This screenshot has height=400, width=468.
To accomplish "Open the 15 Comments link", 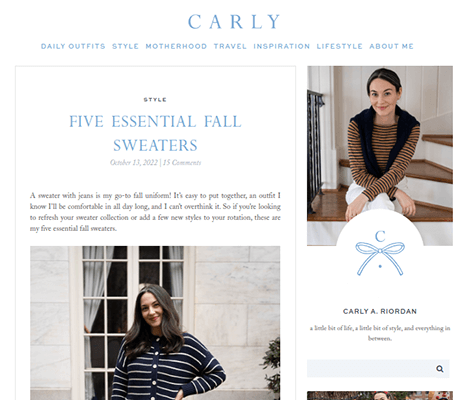I will (182, 162).
